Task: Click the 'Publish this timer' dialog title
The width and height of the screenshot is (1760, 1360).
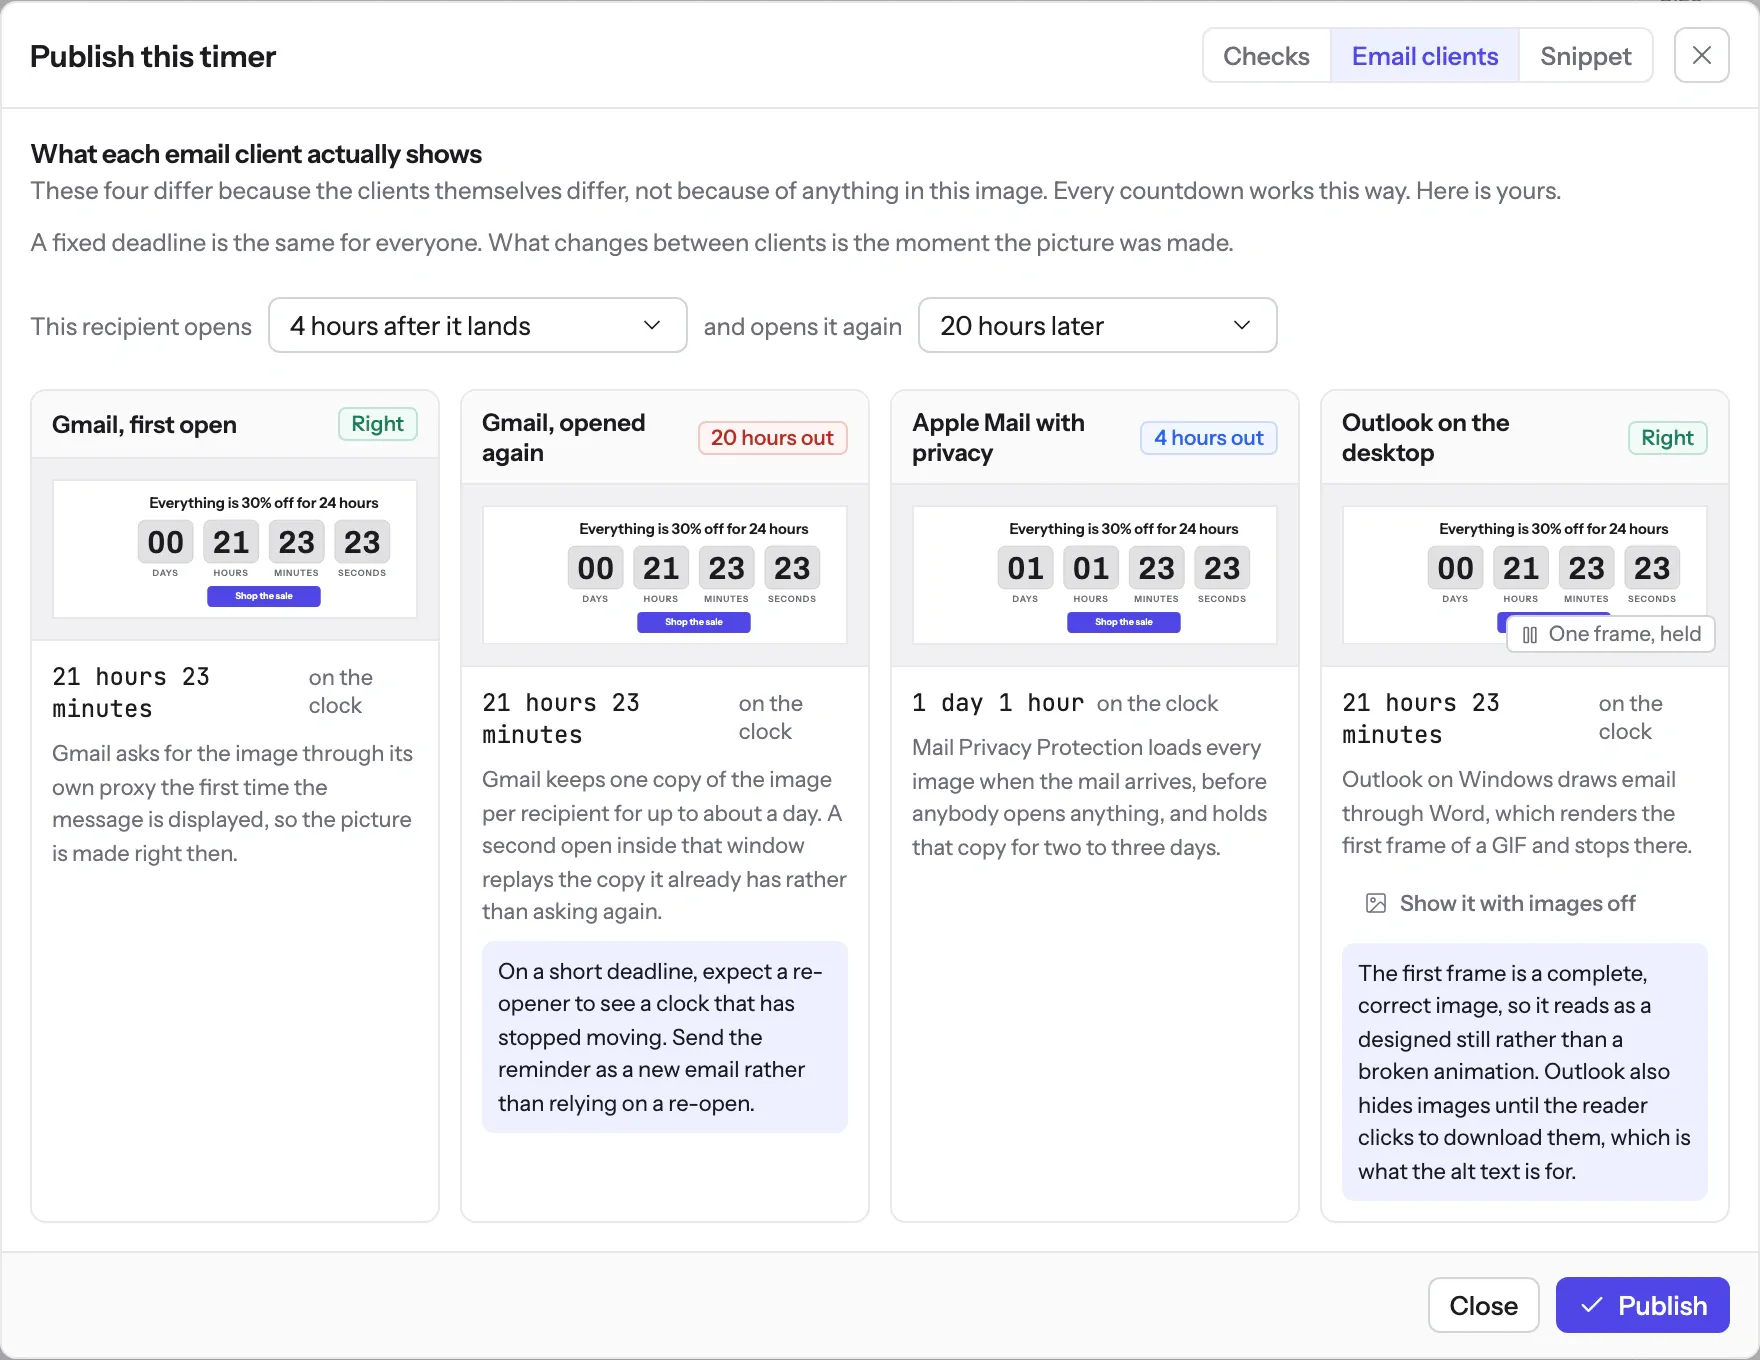Action: pyautogui.click(x=153, y=57)
